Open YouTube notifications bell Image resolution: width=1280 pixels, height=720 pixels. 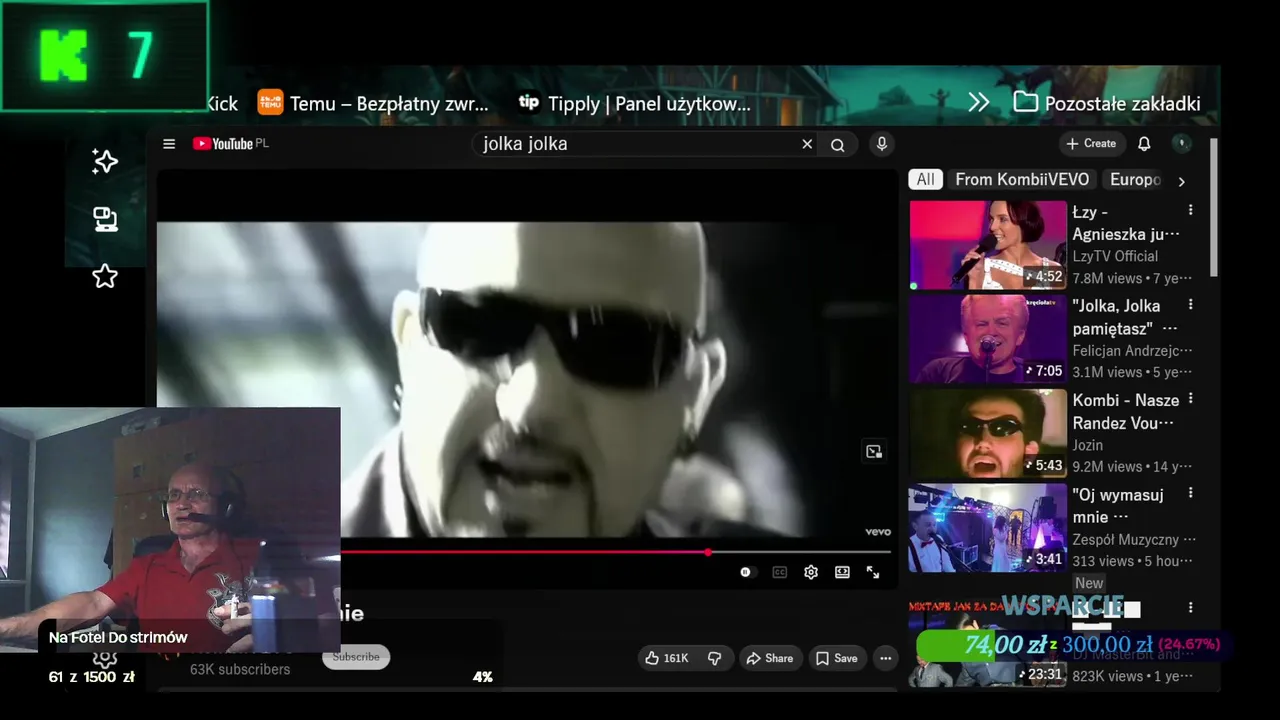click(x=1144, y=144)
